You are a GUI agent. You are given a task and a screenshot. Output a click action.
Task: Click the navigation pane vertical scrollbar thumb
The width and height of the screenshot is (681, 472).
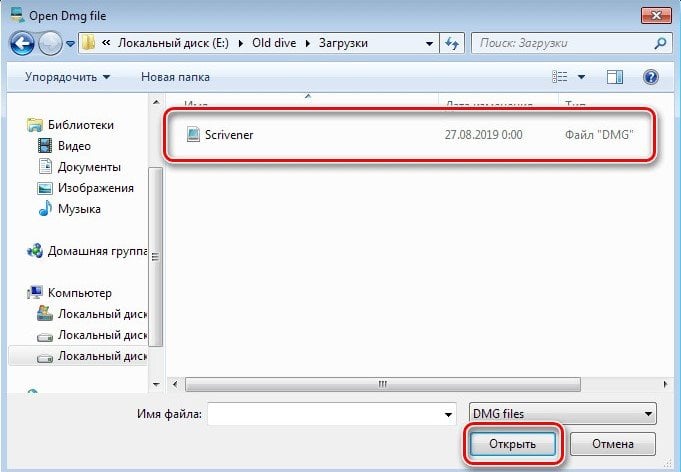156,257
